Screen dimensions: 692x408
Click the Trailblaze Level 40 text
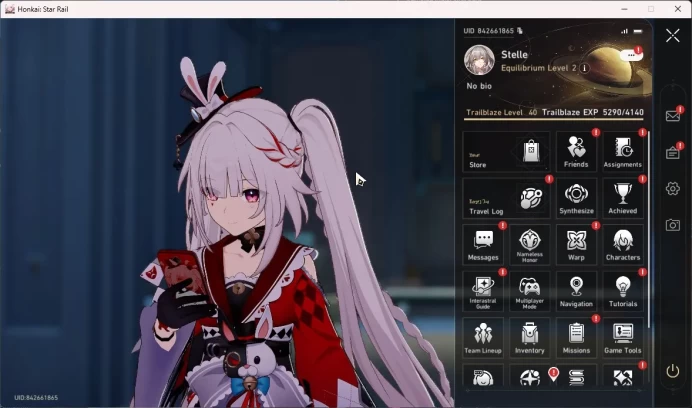(x=502, y=112)
